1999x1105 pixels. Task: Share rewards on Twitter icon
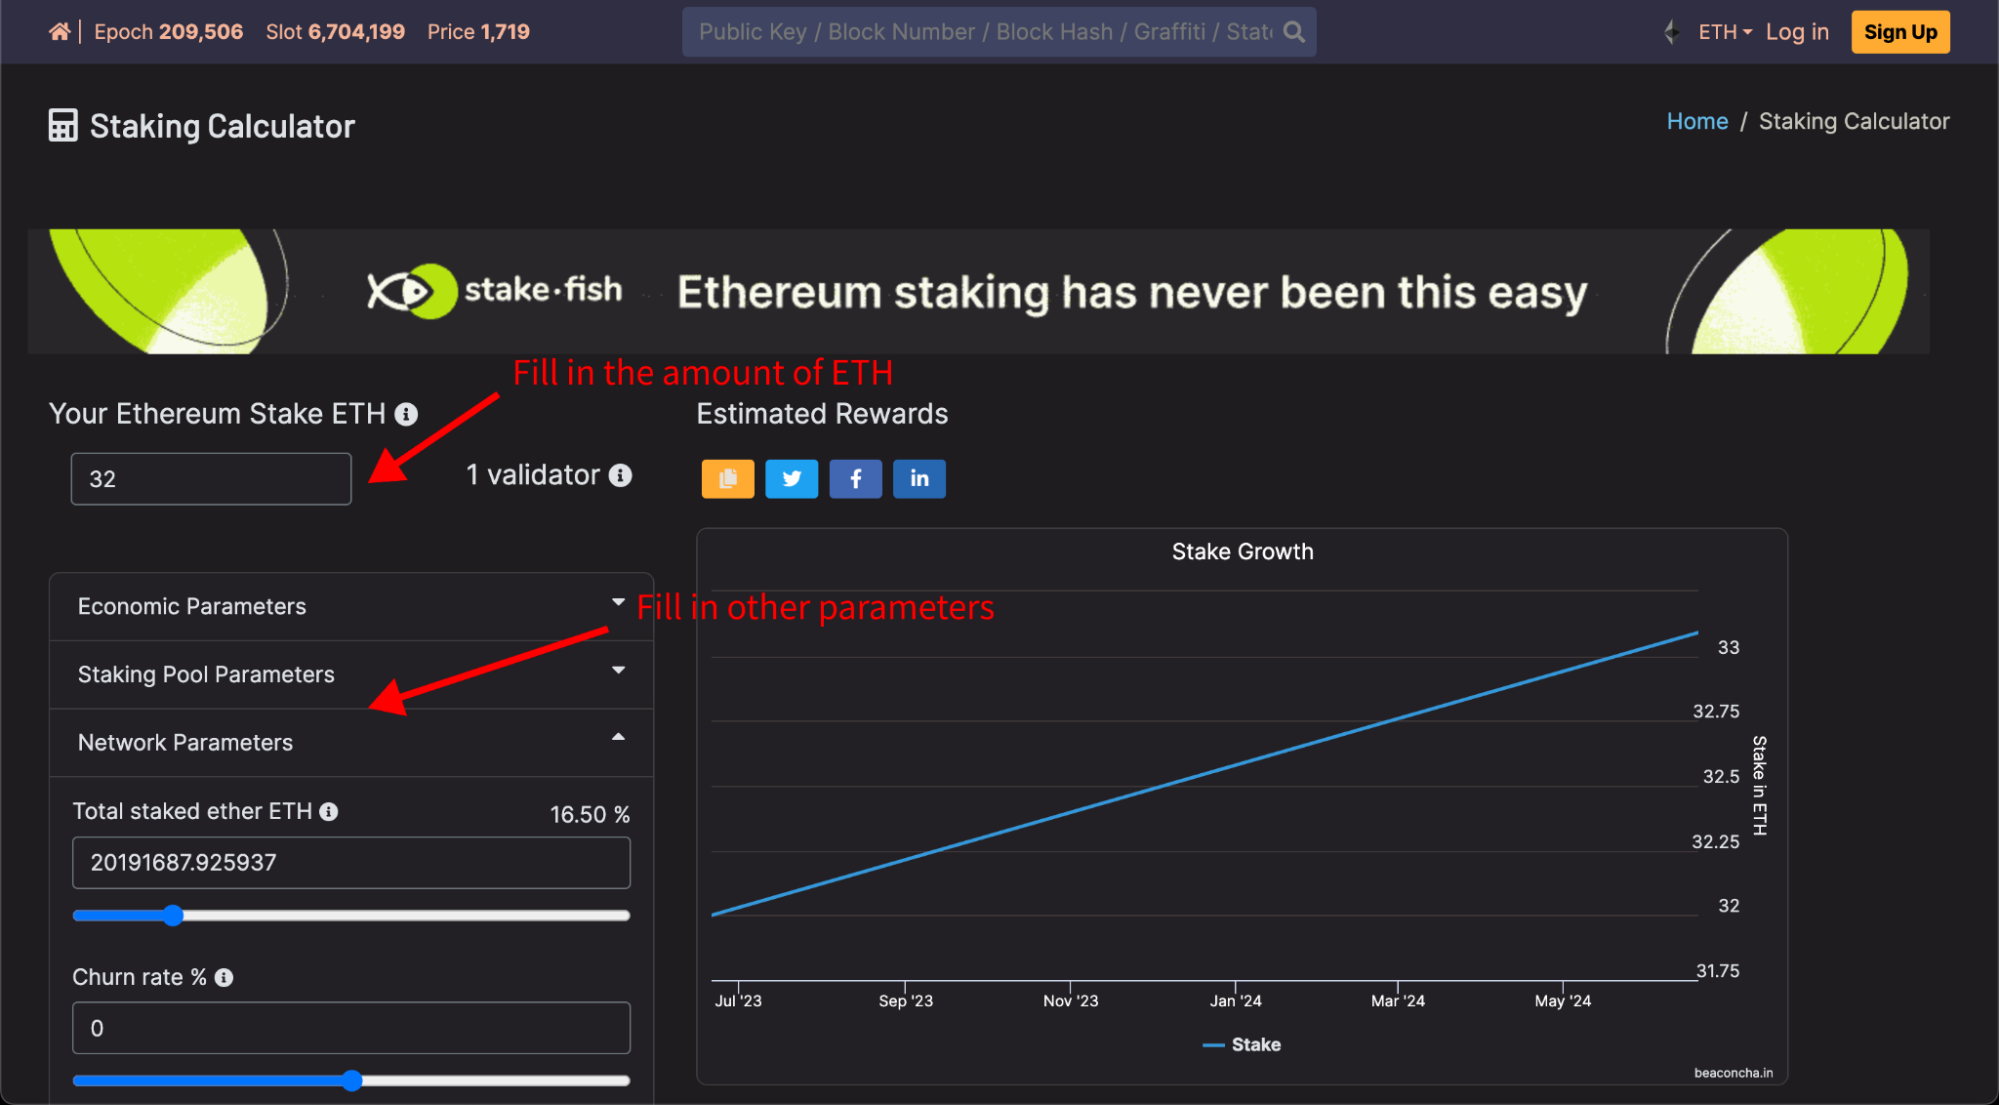coord(791,479)
